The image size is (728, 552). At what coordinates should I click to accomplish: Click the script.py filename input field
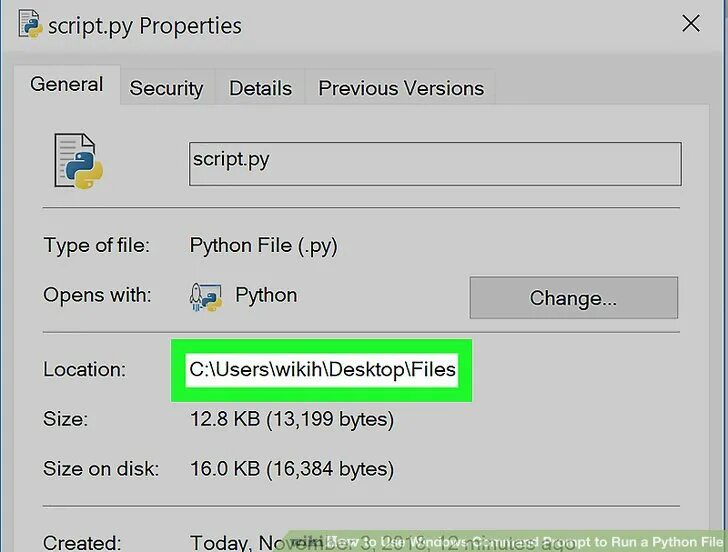[435, 164]
